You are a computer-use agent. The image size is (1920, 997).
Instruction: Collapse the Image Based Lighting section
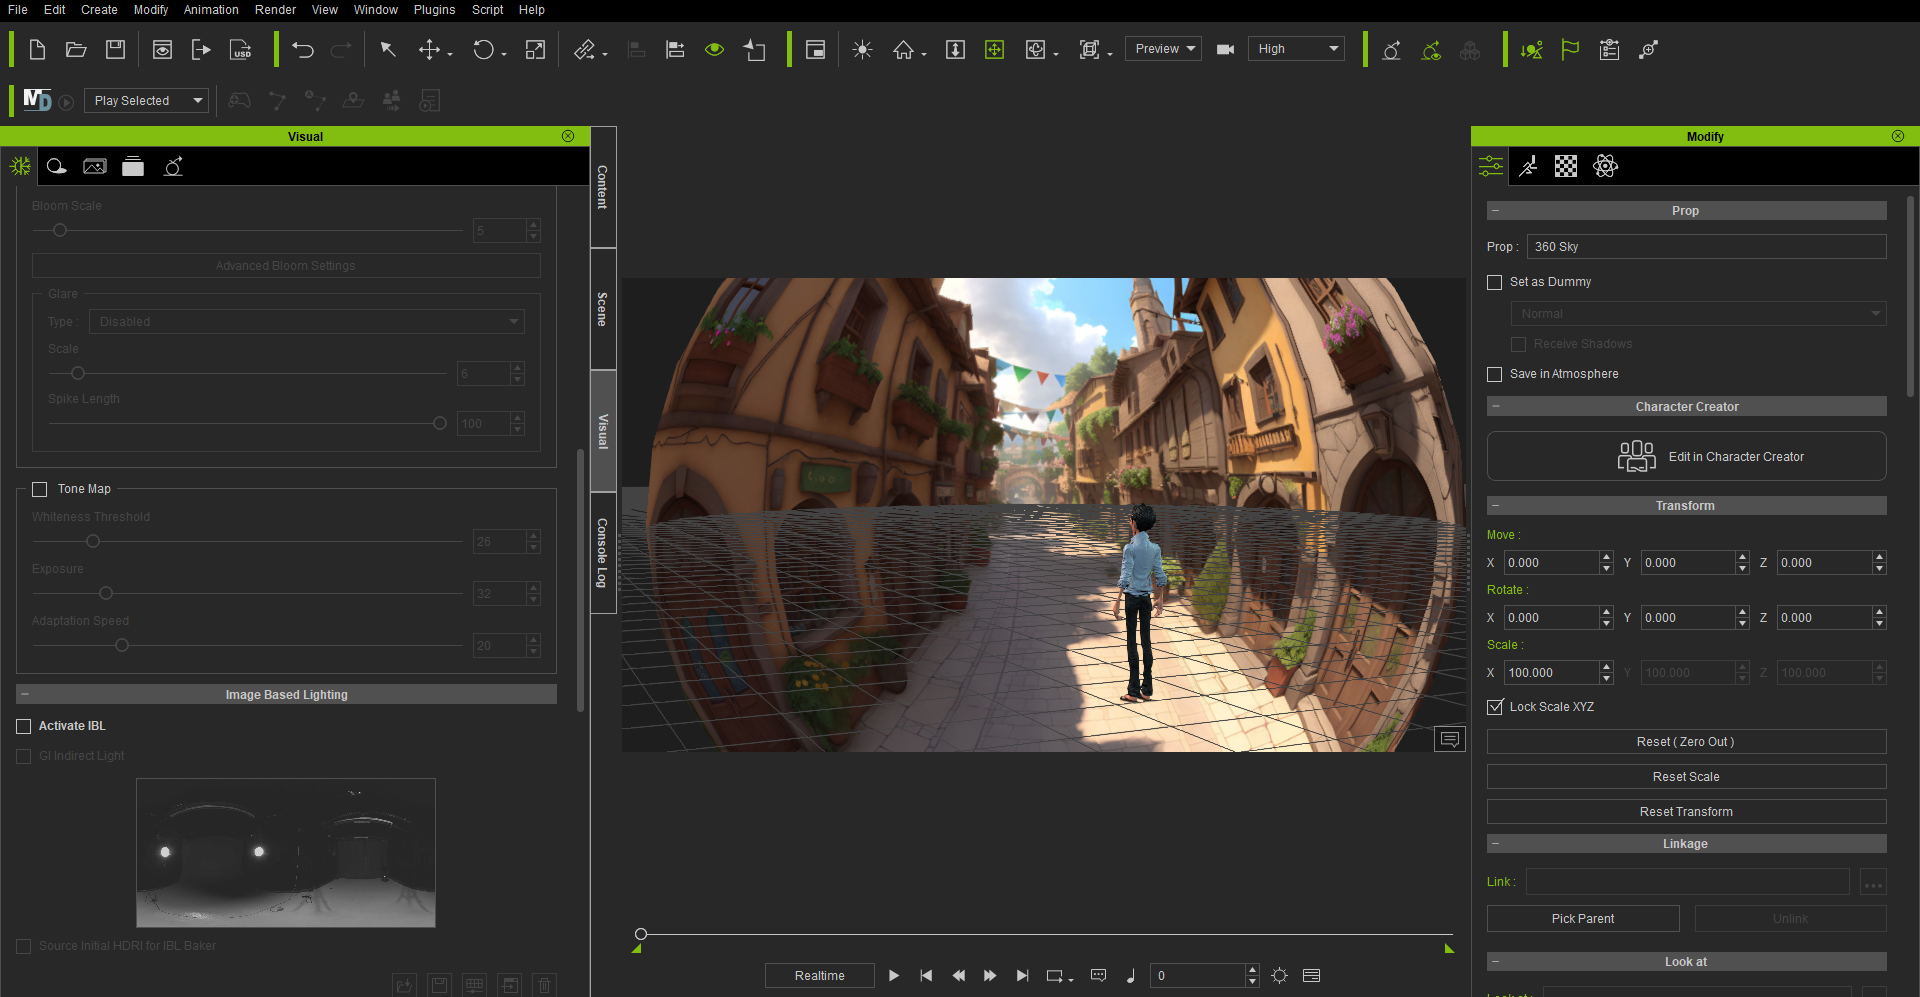click(x=286, y=694)
